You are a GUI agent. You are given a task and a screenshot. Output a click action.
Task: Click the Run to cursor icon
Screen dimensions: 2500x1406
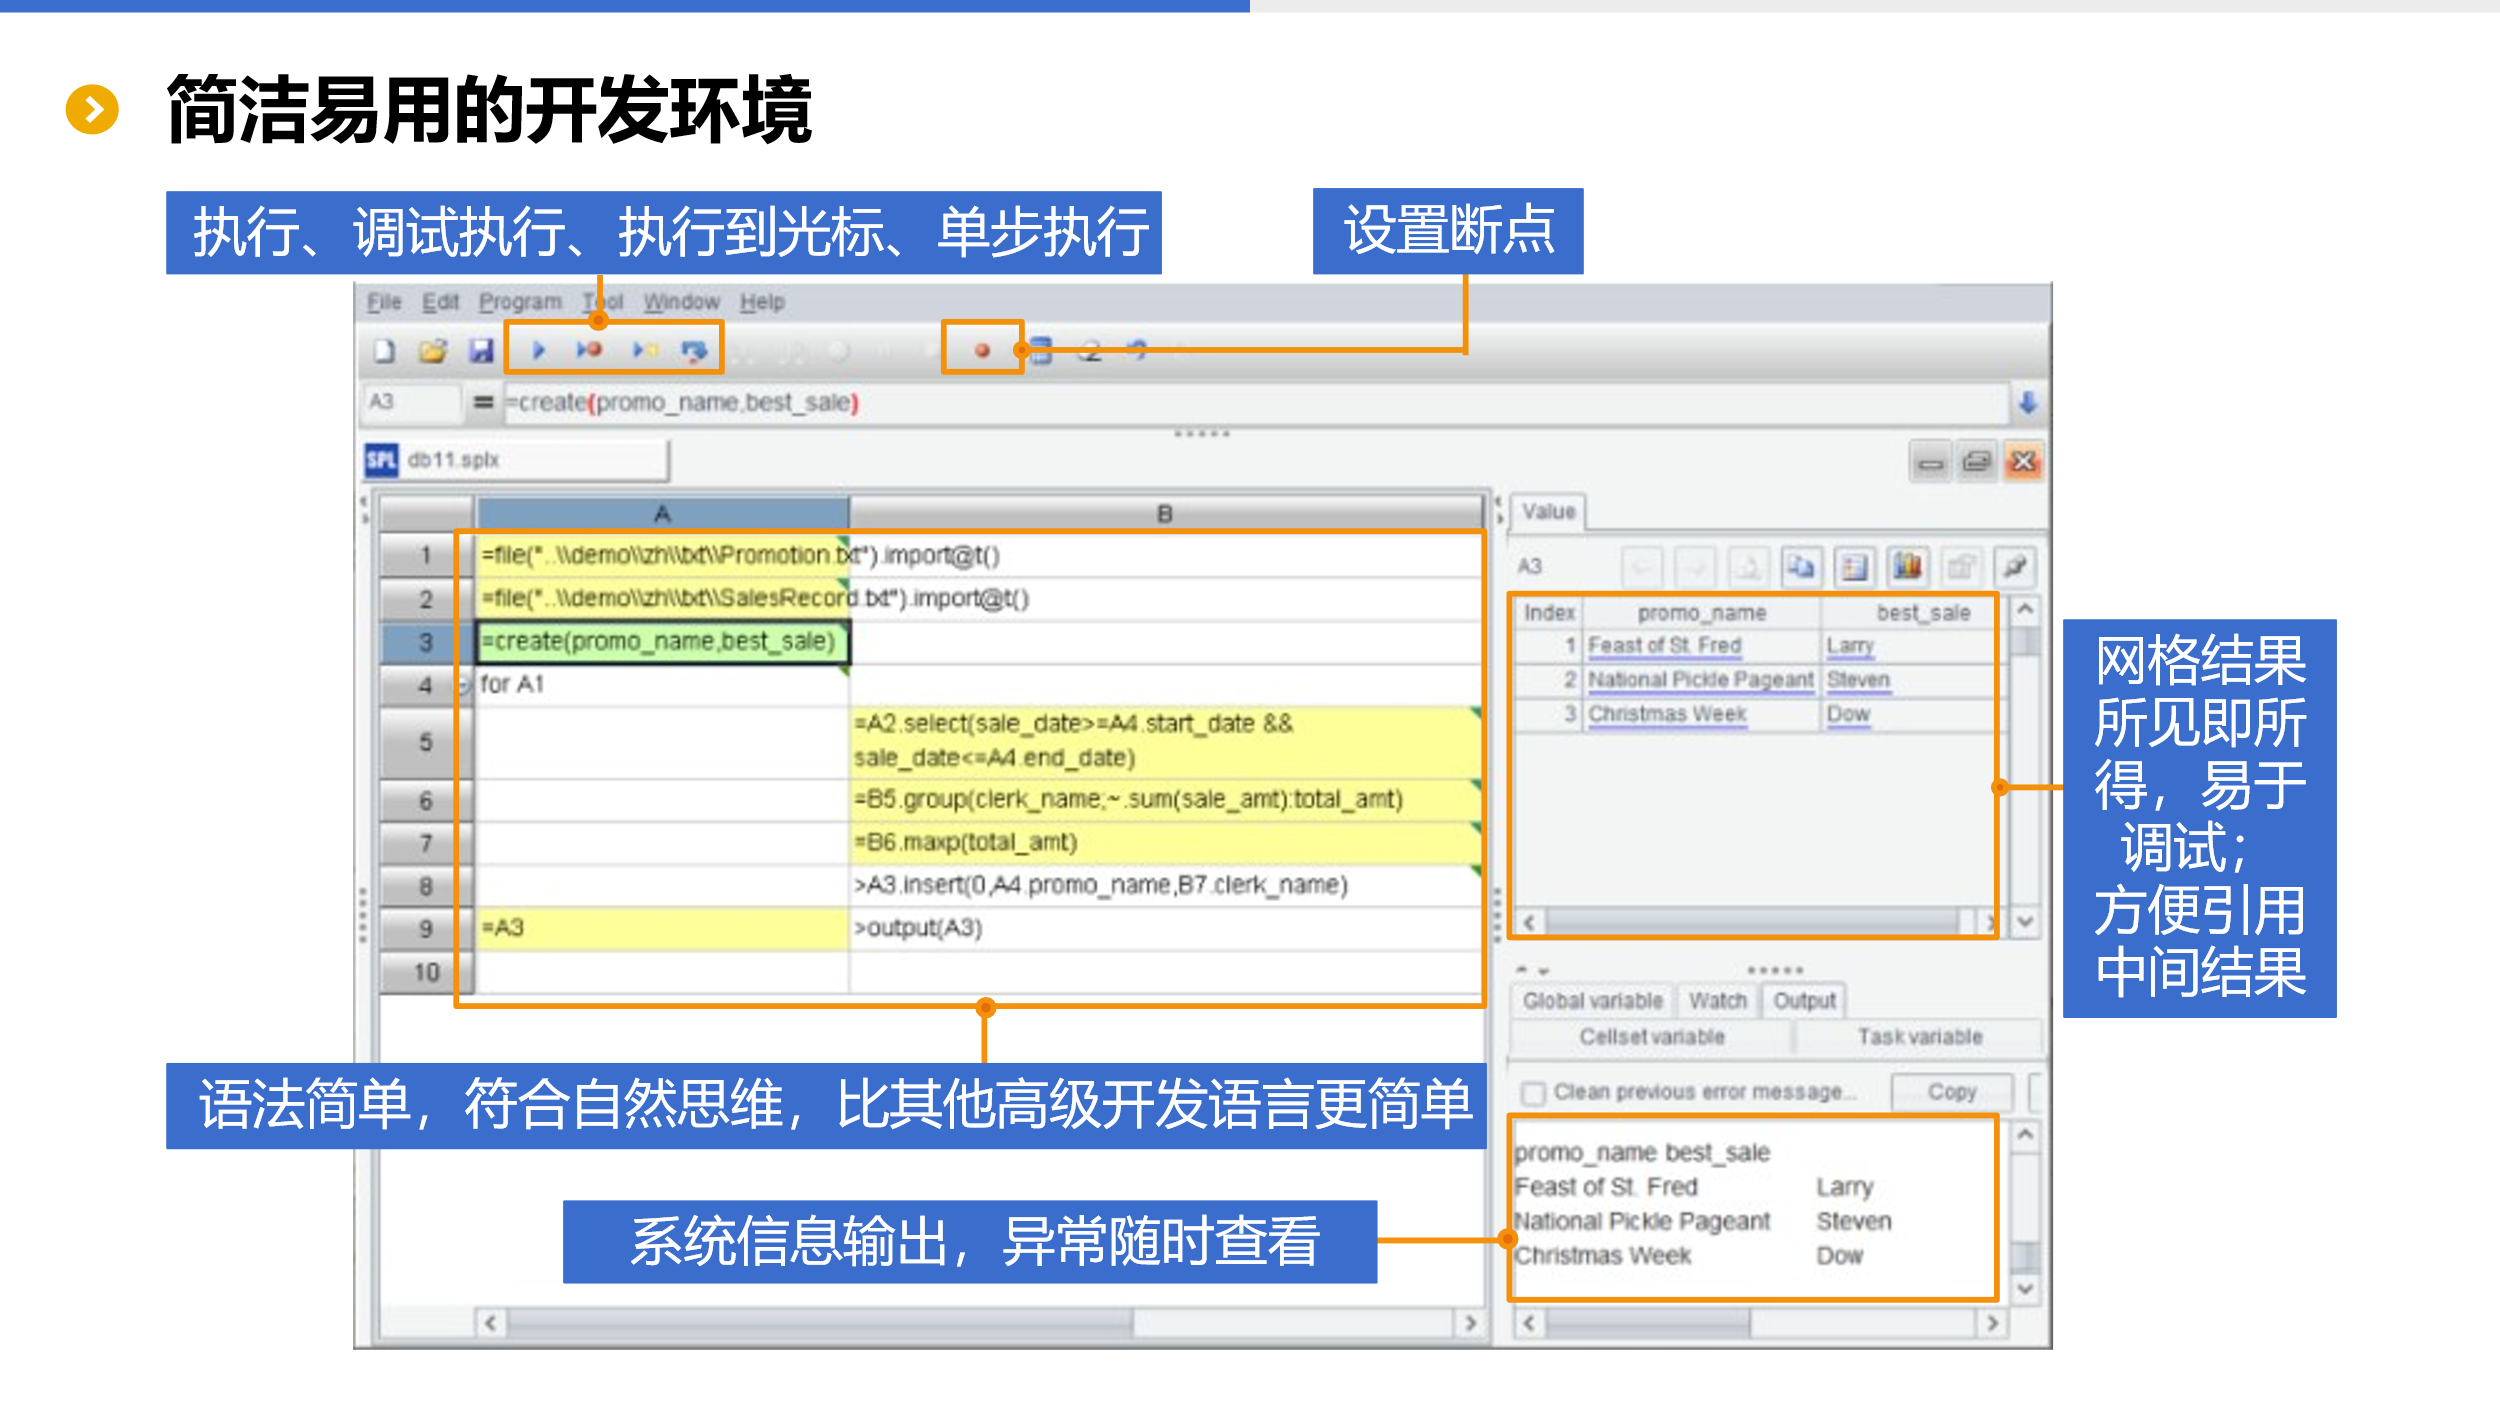point(644,350)
